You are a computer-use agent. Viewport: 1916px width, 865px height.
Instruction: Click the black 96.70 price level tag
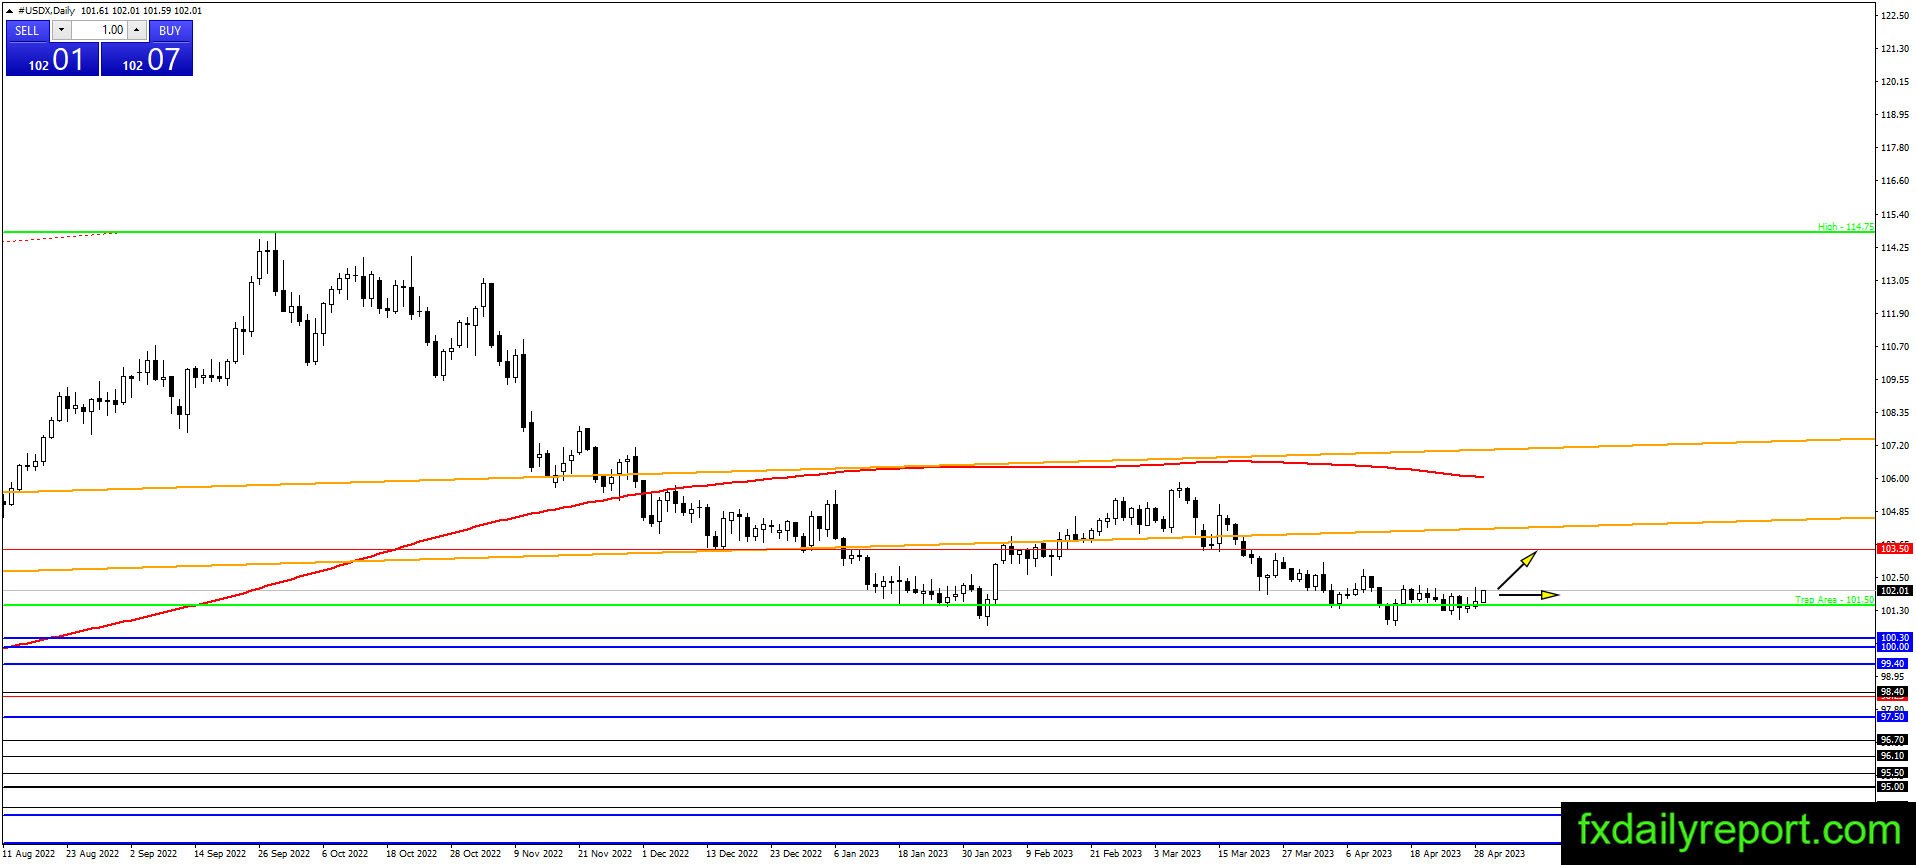(x=1893, y=741)
